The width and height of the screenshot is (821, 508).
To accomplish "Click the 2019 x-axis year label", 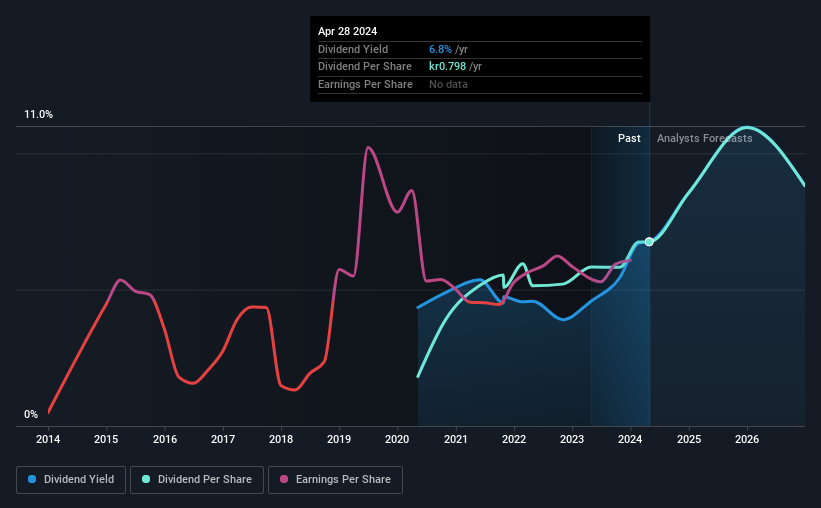I will [339, 439].
